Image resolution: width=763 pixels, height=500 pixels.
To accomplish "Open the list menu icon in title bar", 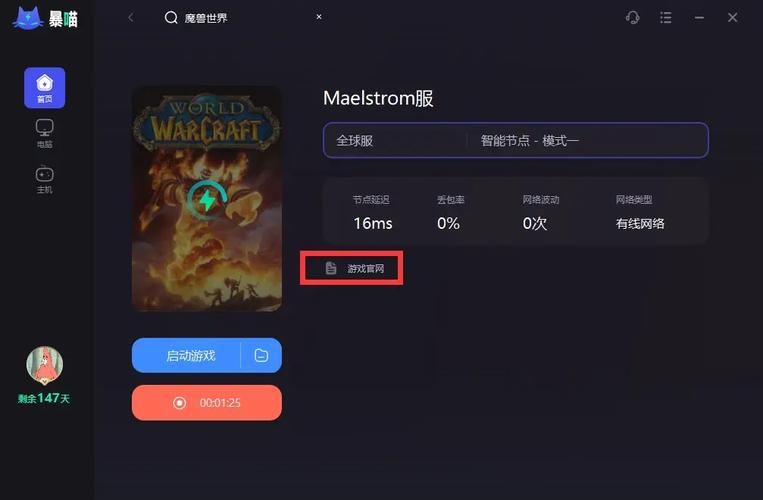I will tap(666, 18).
